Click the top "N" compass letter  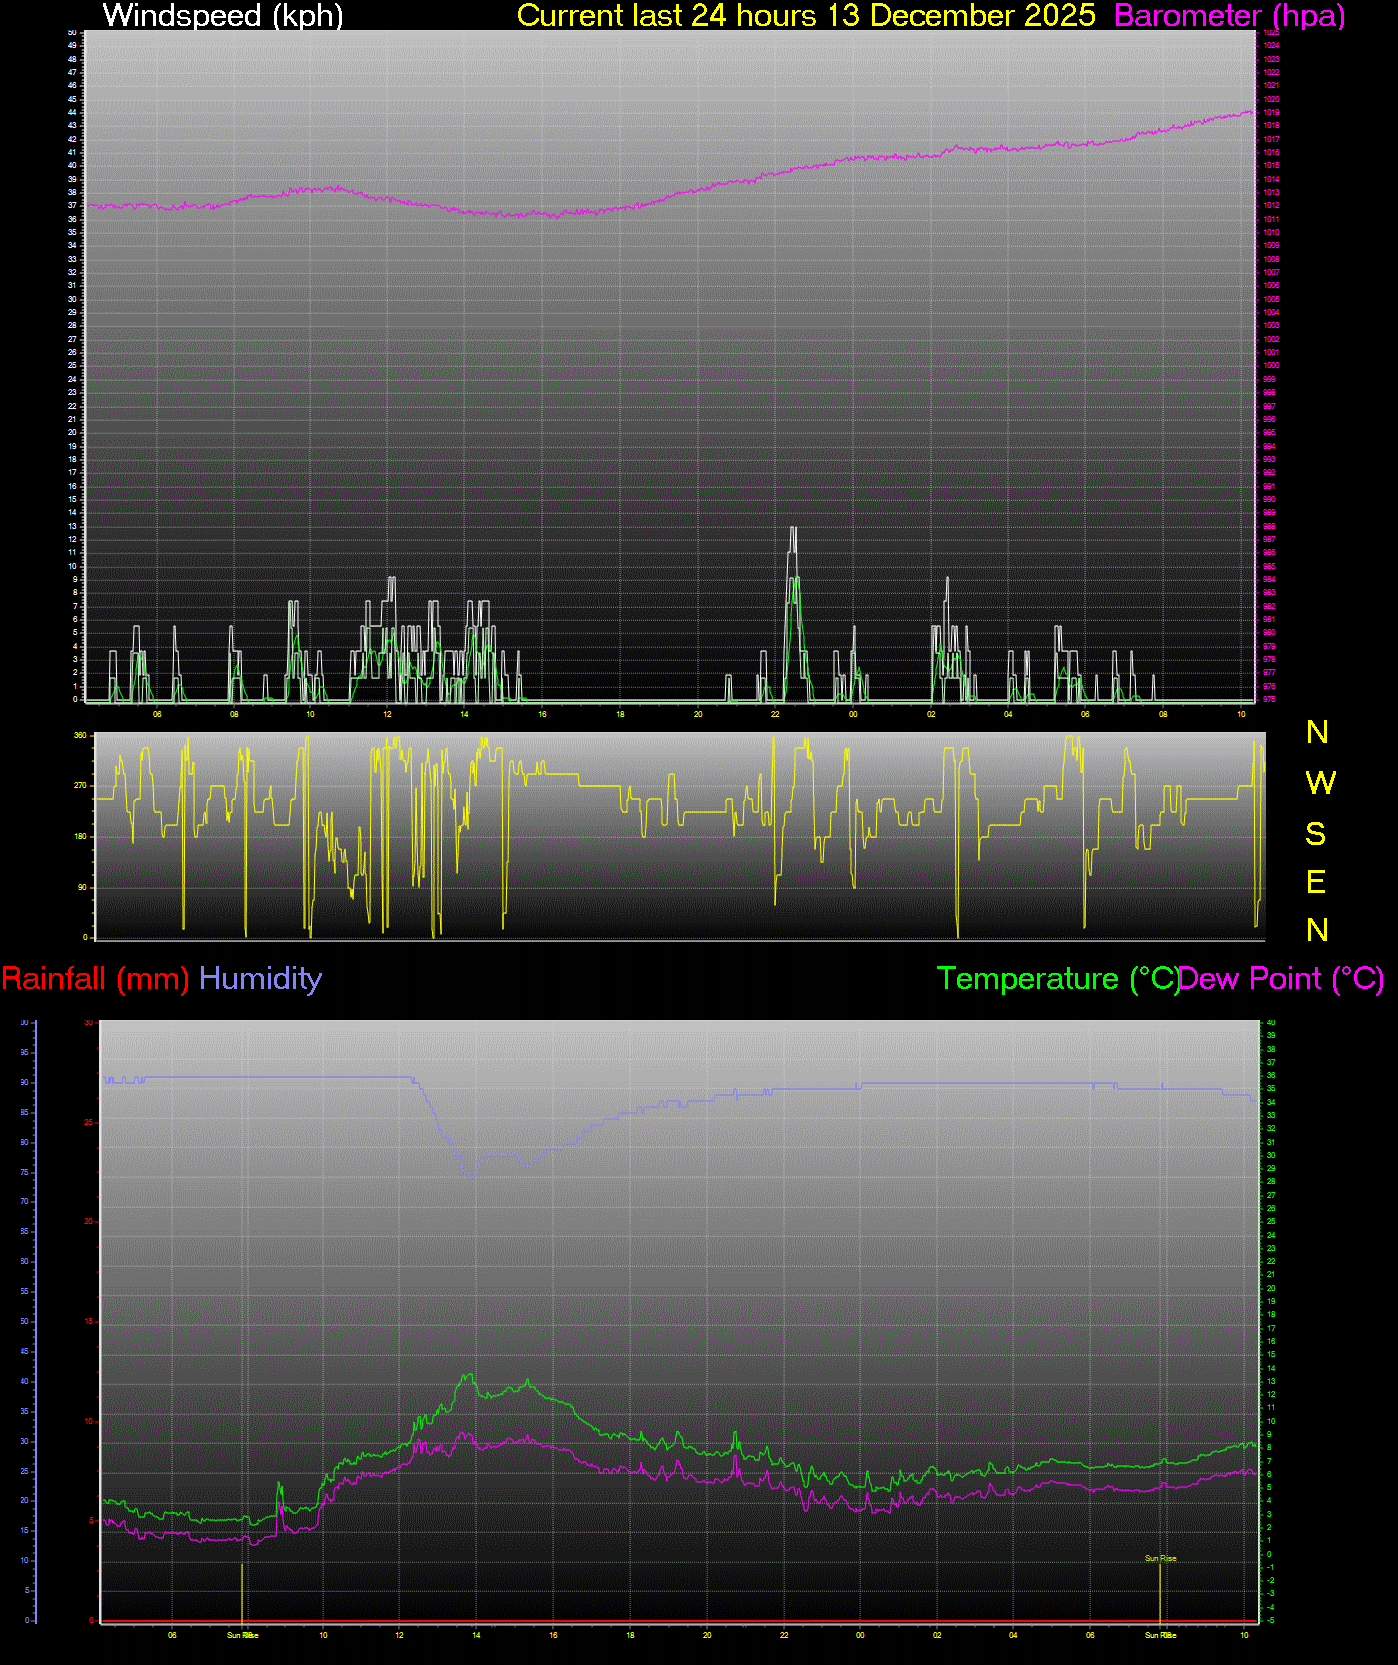point(1317,733)
